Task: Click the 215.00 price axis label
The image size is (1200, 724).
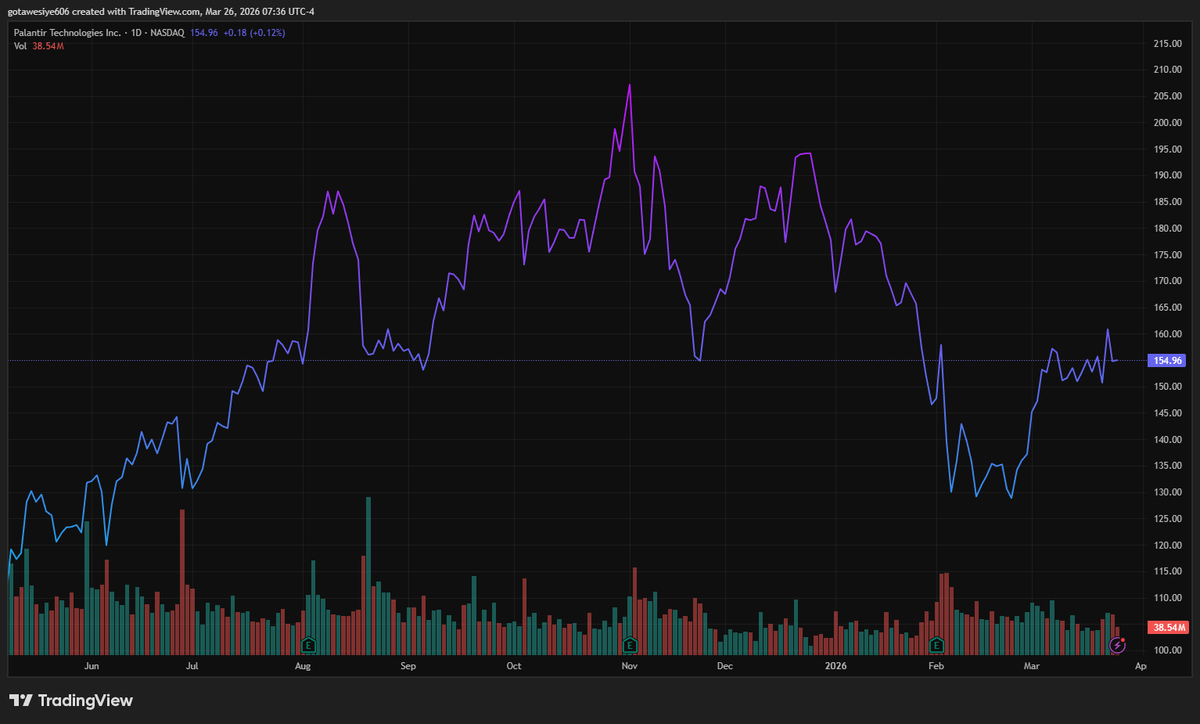Action: pyautogui.click(x=1168, y=44)
